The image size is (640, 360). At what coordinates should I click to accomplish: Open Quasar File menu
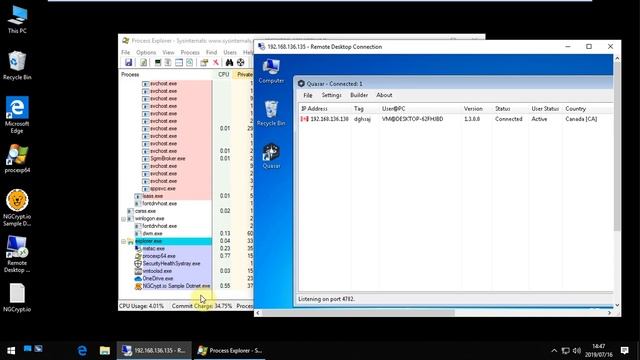(308, 95)
